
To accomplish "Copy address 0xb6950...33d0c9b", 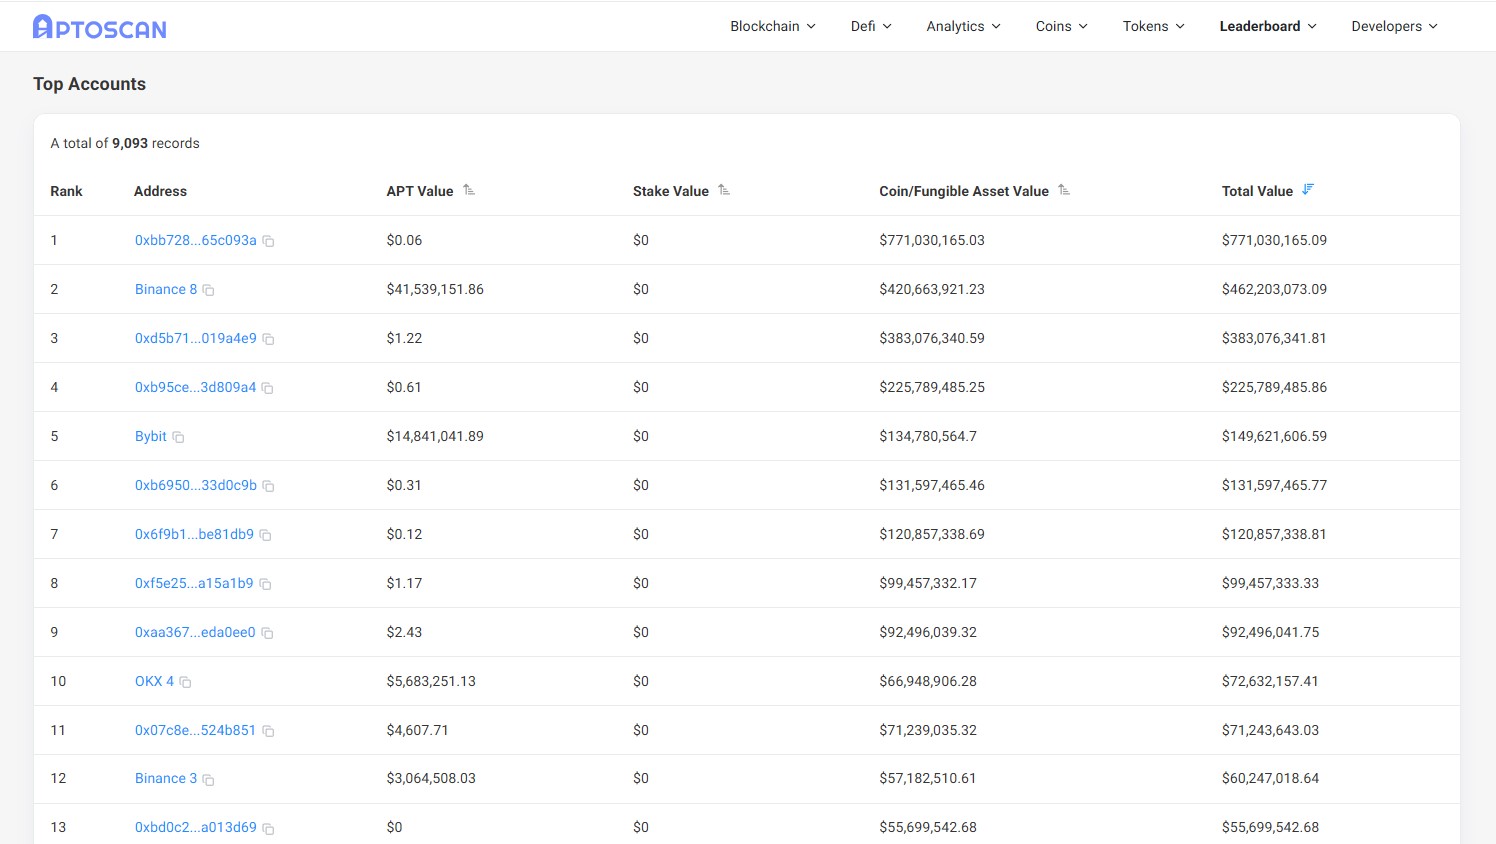I will [268, 486].
